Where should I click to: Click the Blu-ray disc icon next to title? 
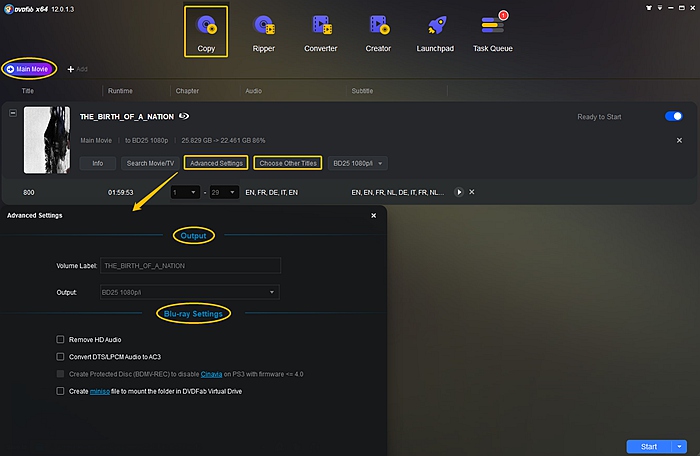(x=184, y=116)
